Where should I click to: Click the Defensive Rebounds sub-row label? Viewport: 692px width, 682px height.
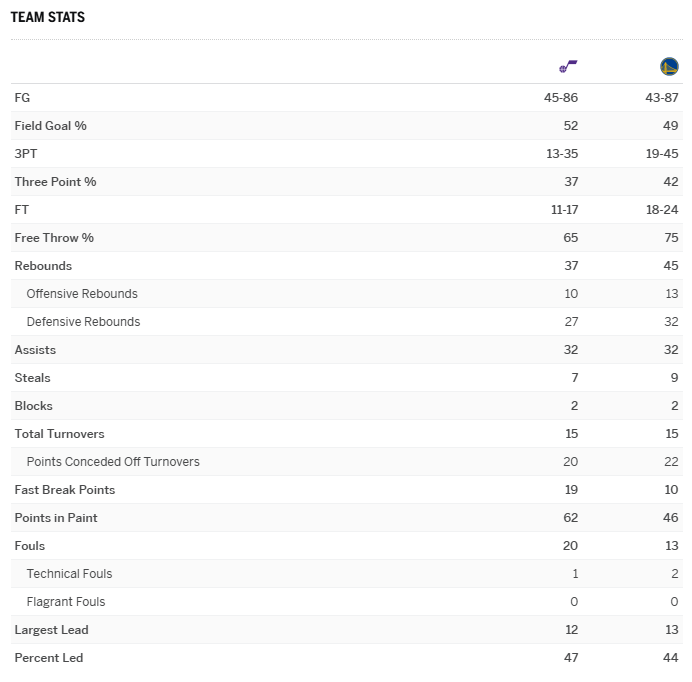[x=83, y=322]
